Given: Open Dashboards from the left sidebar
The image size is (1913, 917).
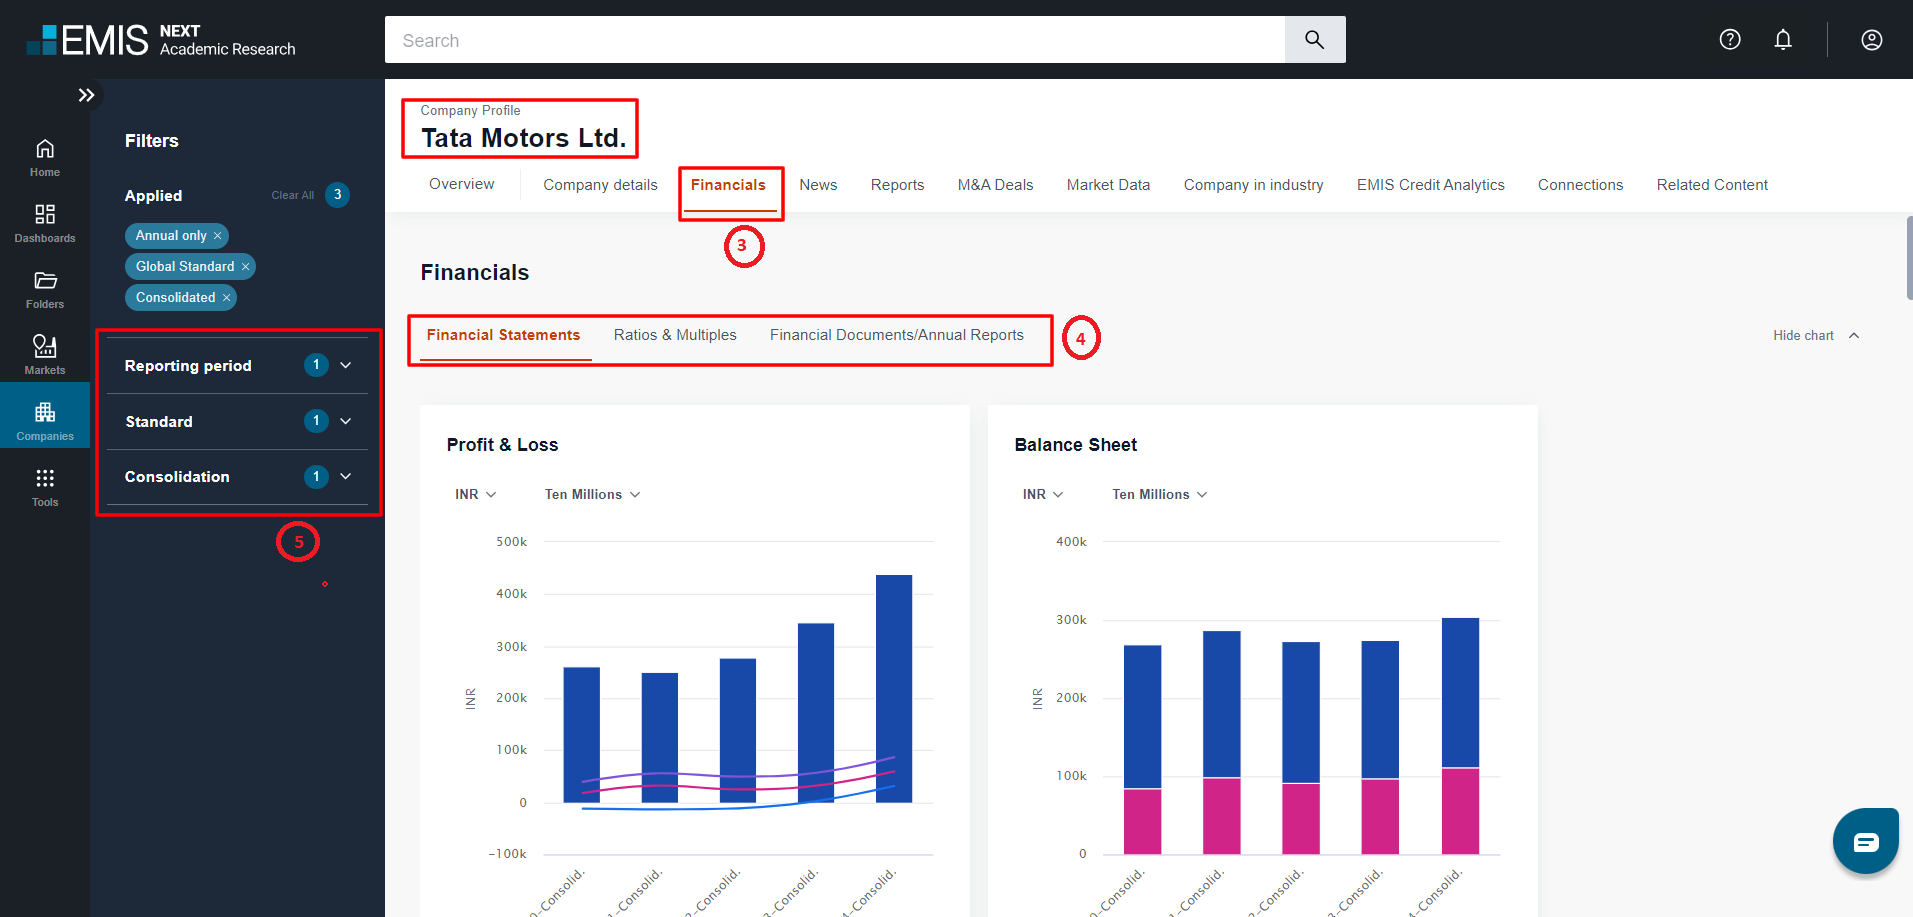Looking at the screenshot, I should coord(45,224).
